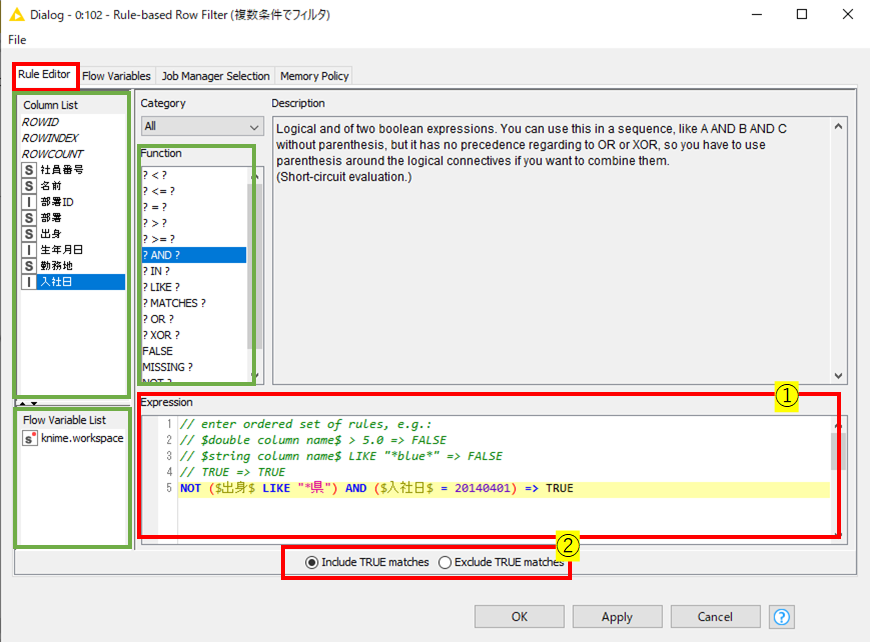Click the KNIME warning triangle title icon

click(x=17, y=14)
